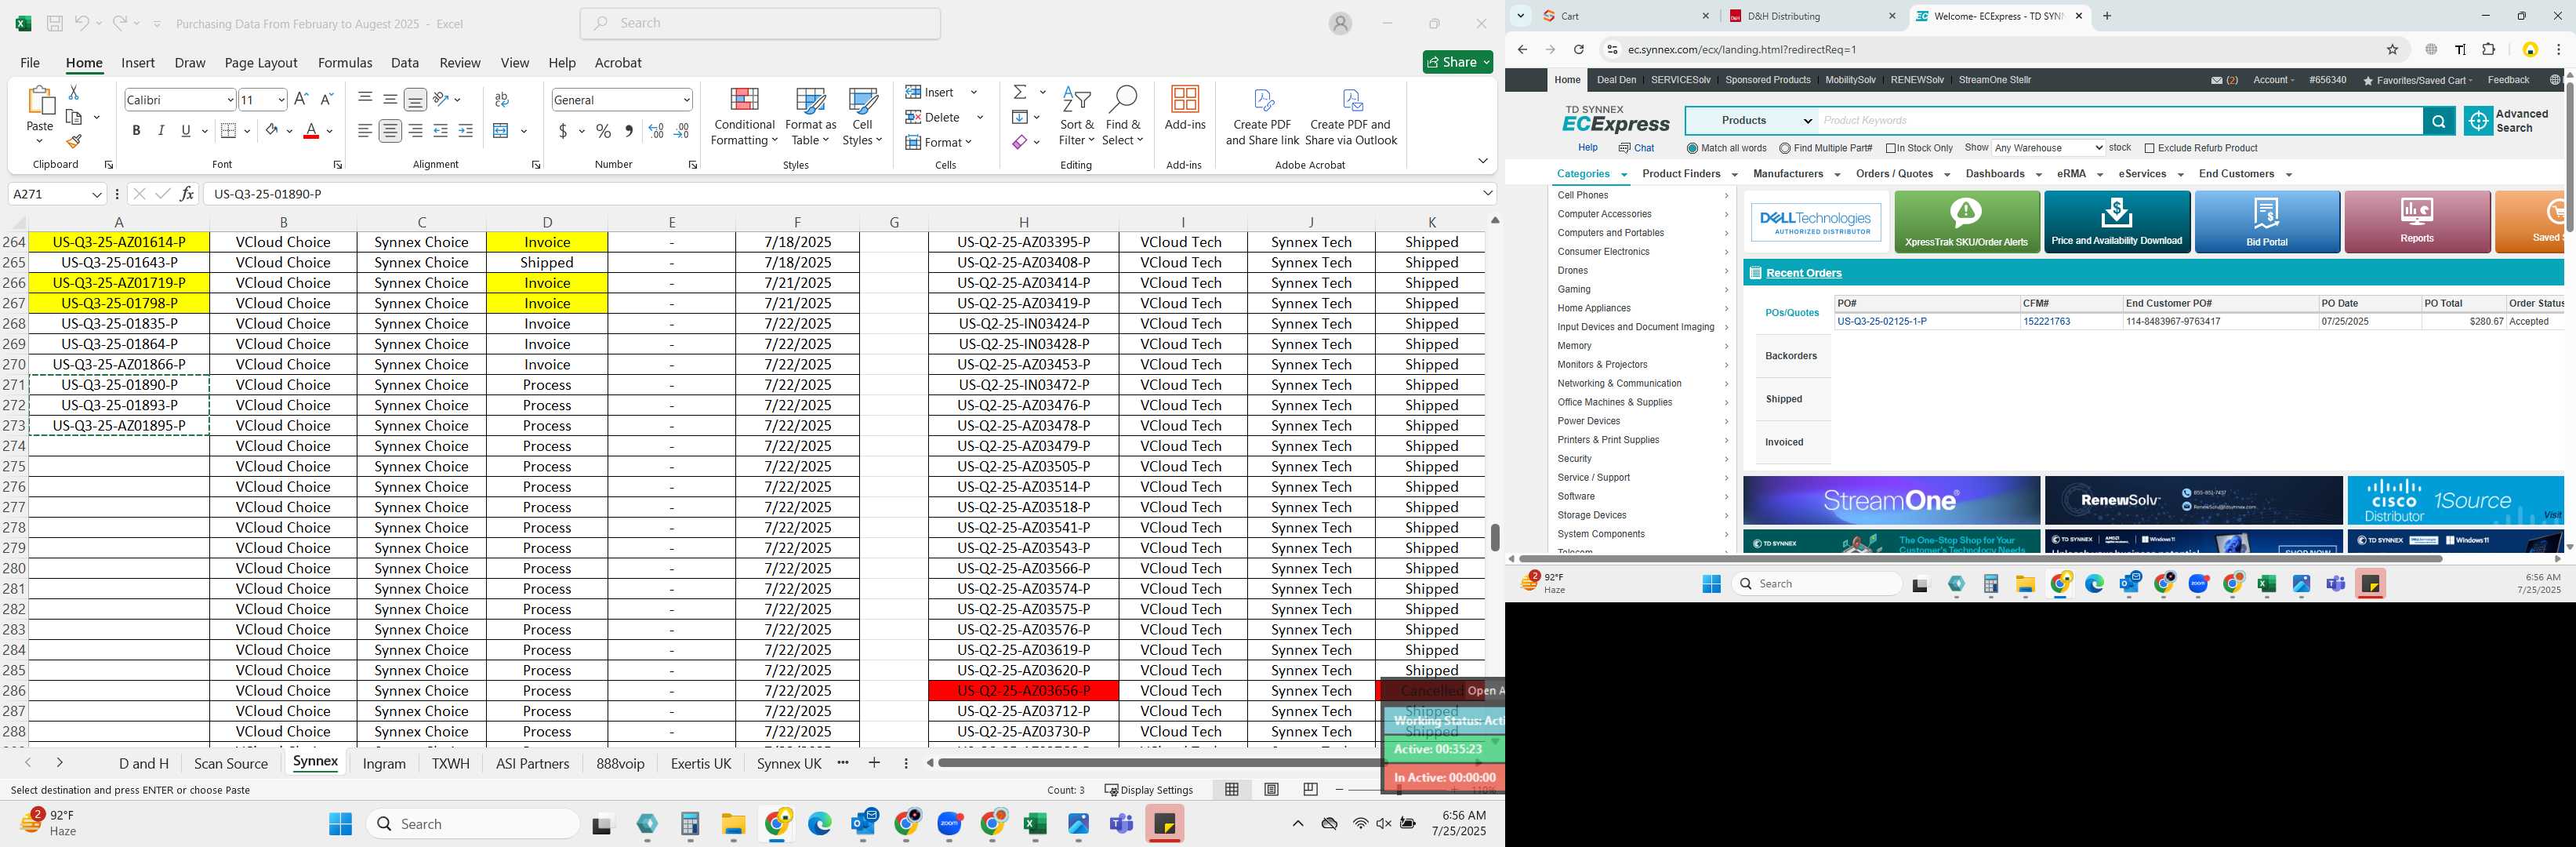
Task: Expand the formula bar with chevron
Action: (x=1488, y=193)
